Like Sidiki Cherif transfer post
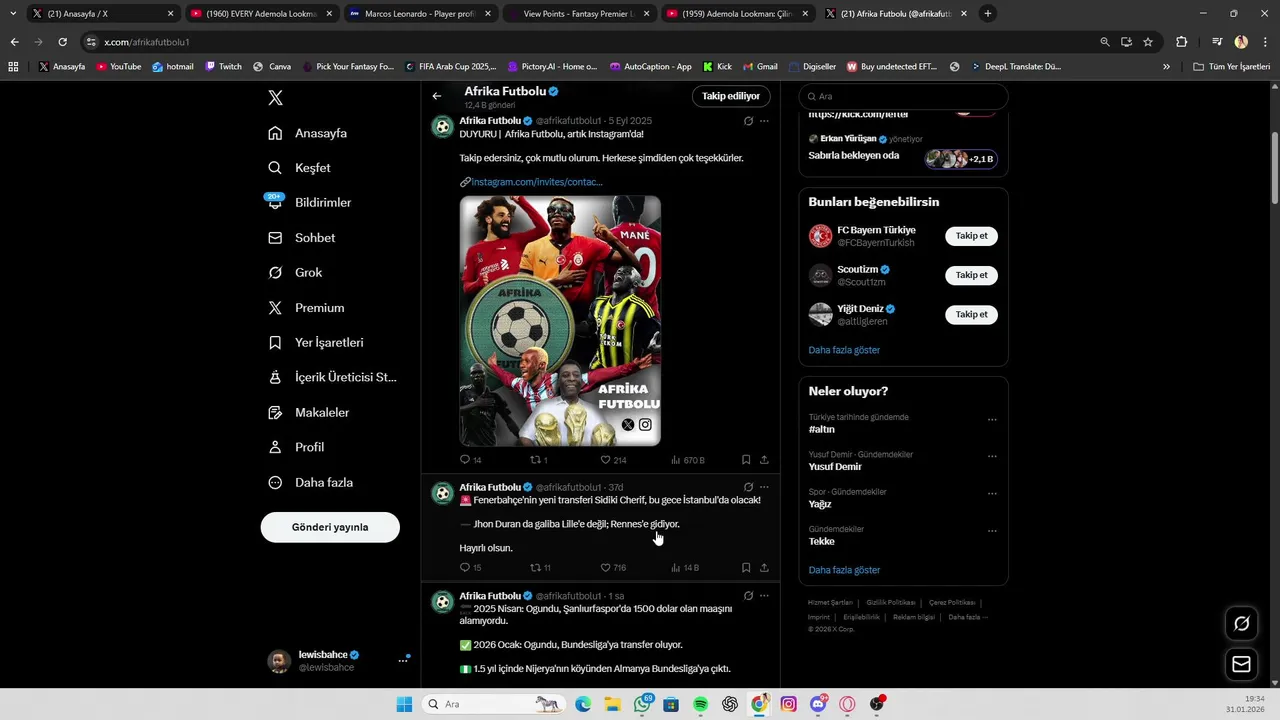This screenshot has width=1280, height=720. pos(613,567)
